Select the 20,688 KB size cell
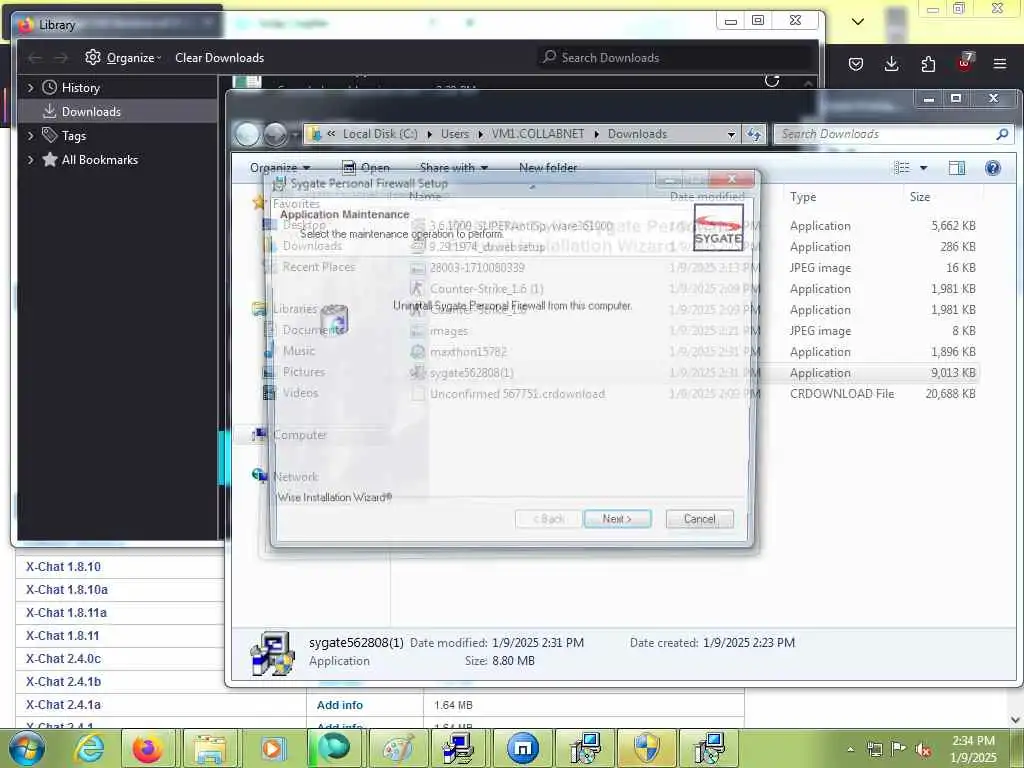1024x768 pixels. coord(950,394)
